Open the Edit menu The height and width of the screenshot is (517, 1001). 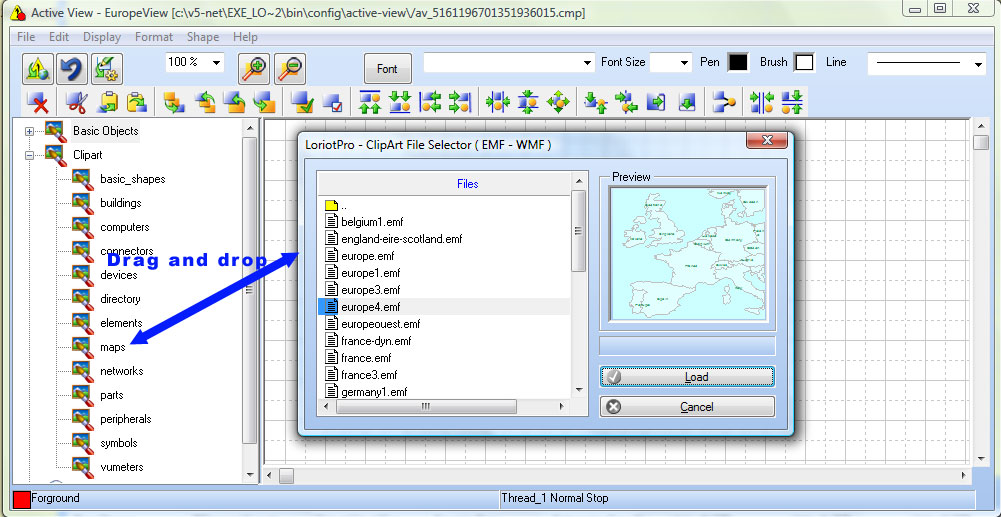pyautogui.click(x=59, y=37)
